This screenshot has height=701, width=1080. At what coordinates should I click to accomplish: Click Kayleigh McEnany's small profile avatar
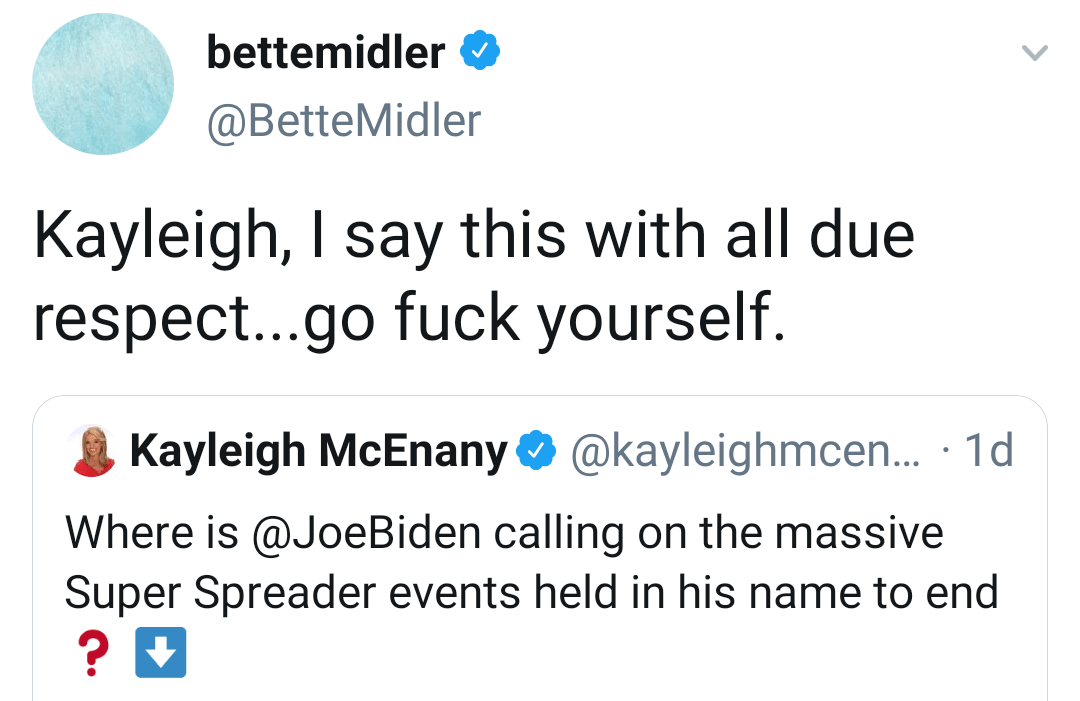click(x=92, y=449)
